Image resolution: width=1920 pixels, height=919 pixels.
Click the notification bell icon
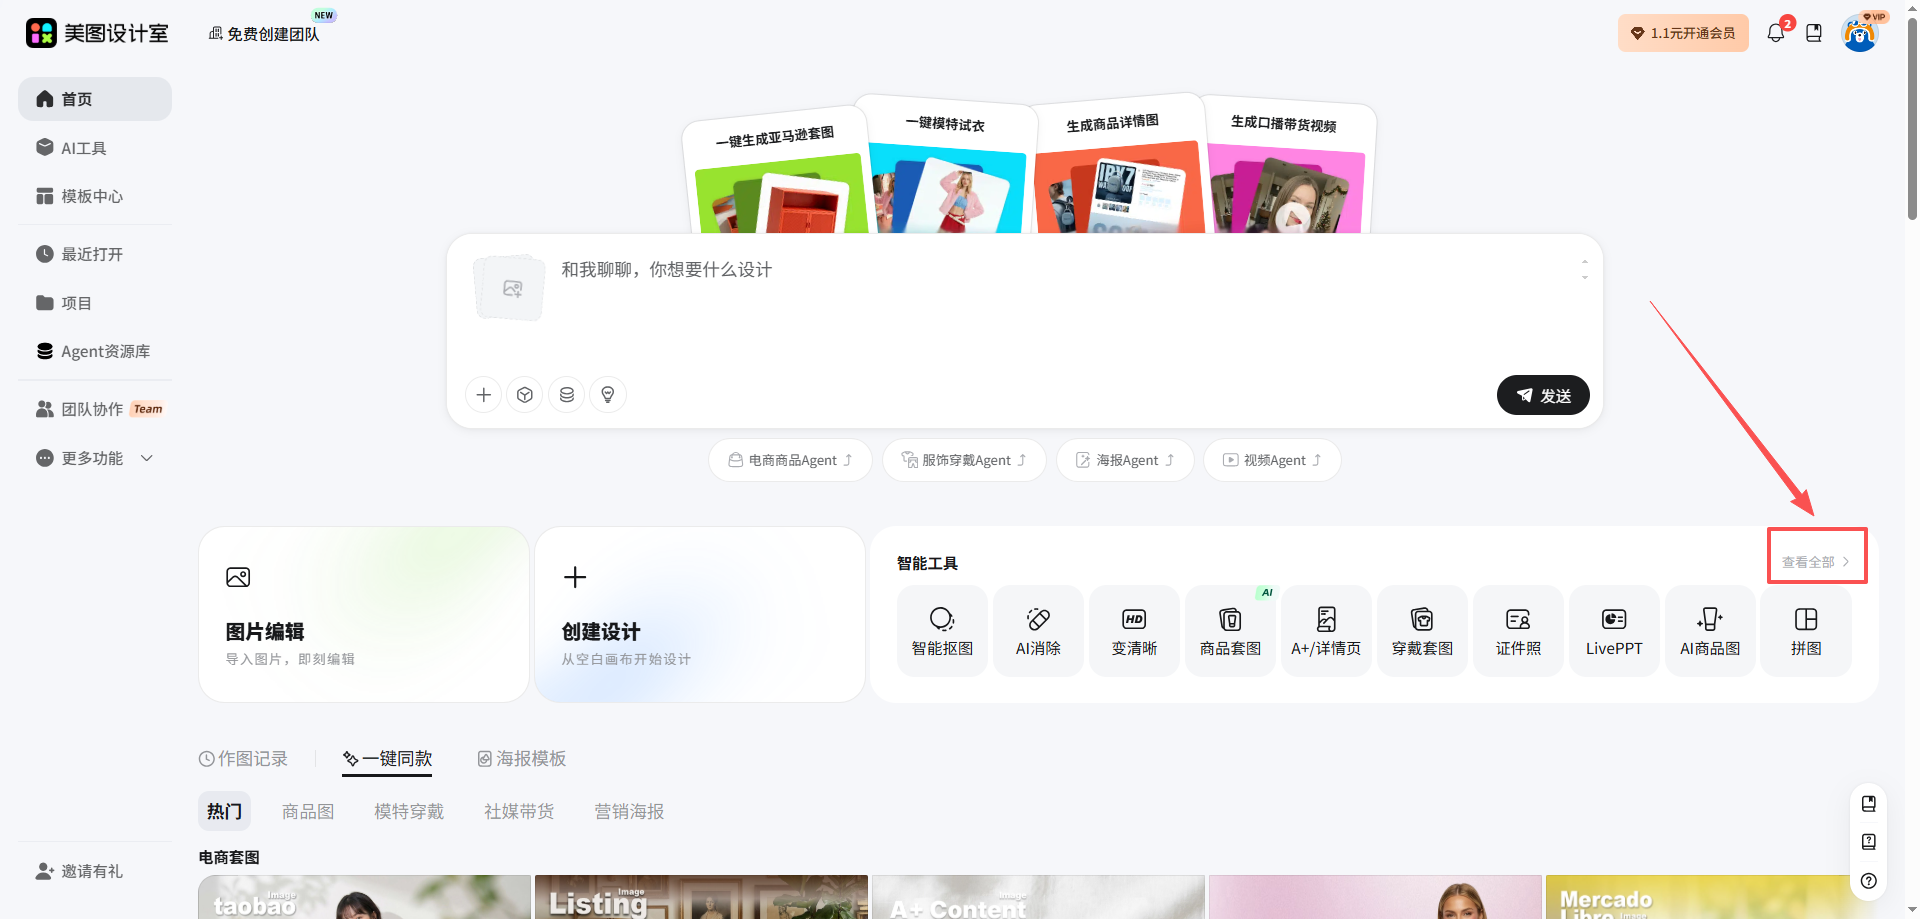(1775, 32)
